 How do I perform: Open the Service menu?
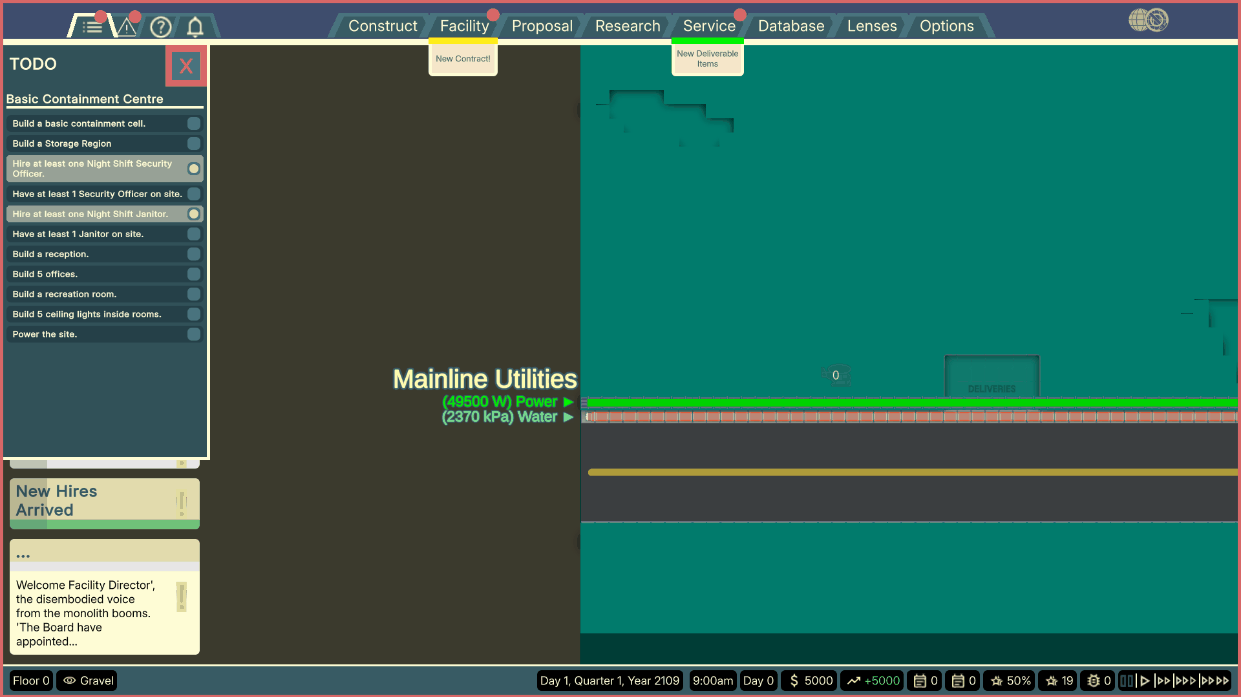pyautogui.click(x=709, y=26)
